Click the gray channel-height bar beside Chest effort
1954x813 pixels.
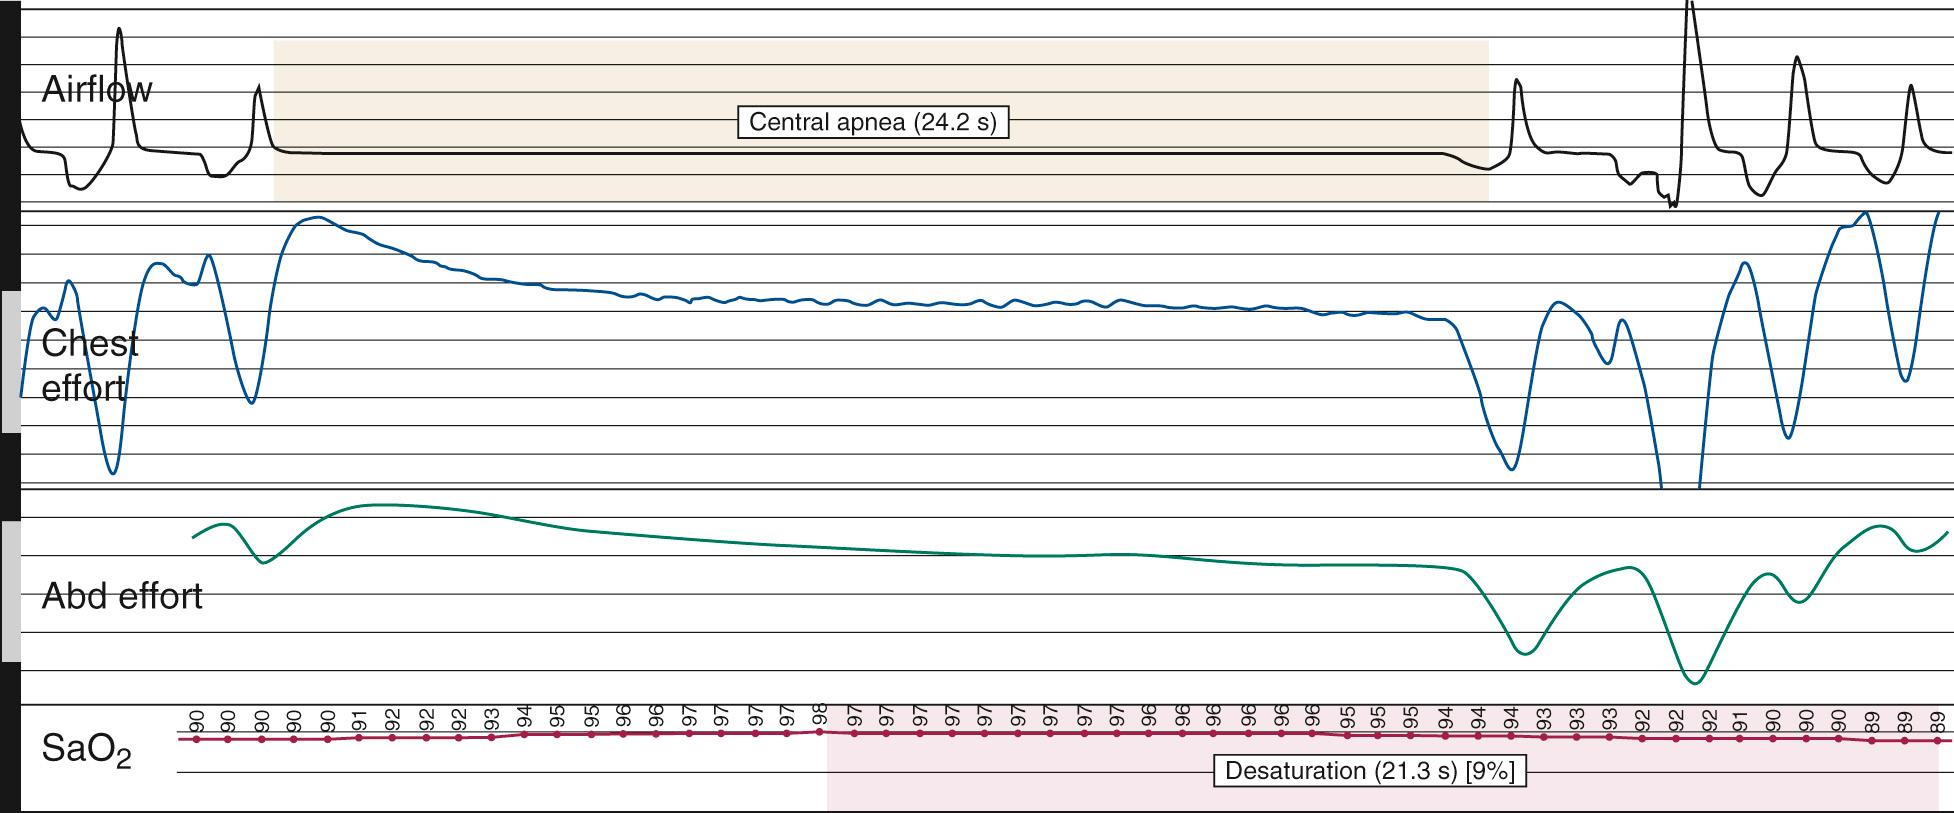(10, 362)
